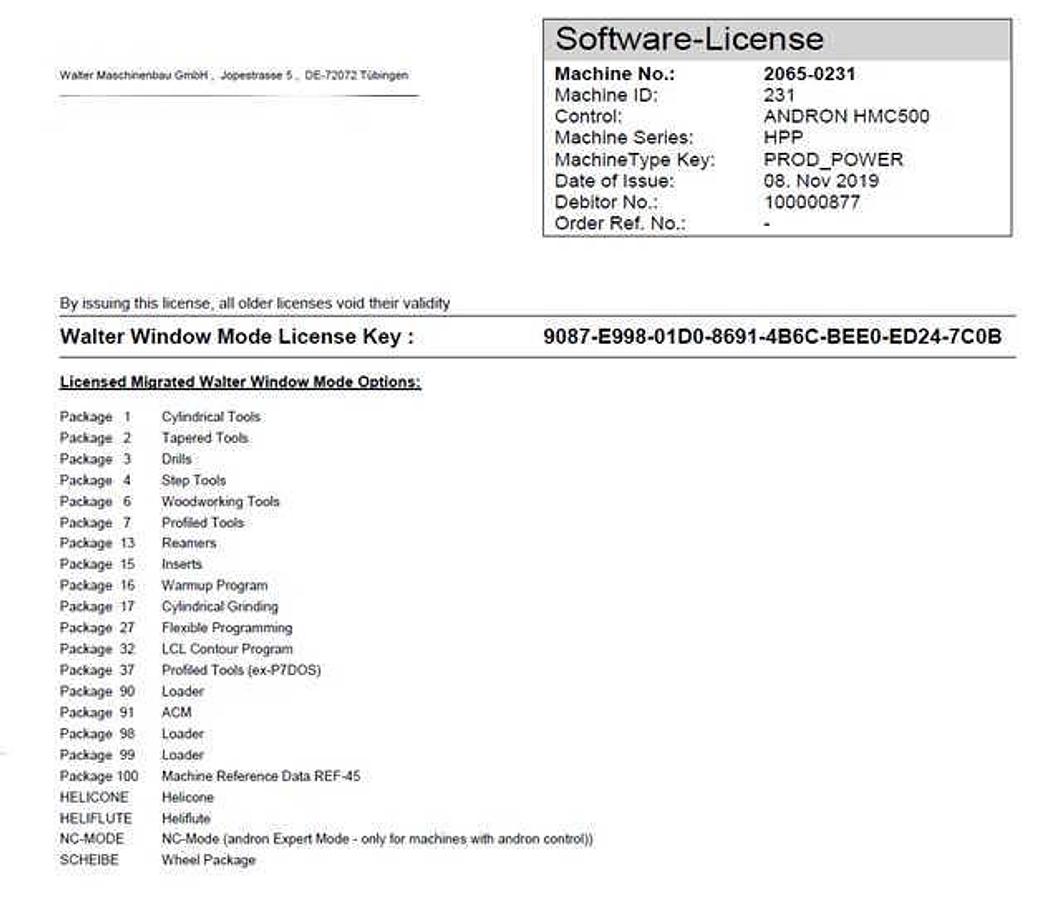Click the Debitor No. value 100000877
The height and width of the screenshot is (900, 1051).
[x=811, y=203]
